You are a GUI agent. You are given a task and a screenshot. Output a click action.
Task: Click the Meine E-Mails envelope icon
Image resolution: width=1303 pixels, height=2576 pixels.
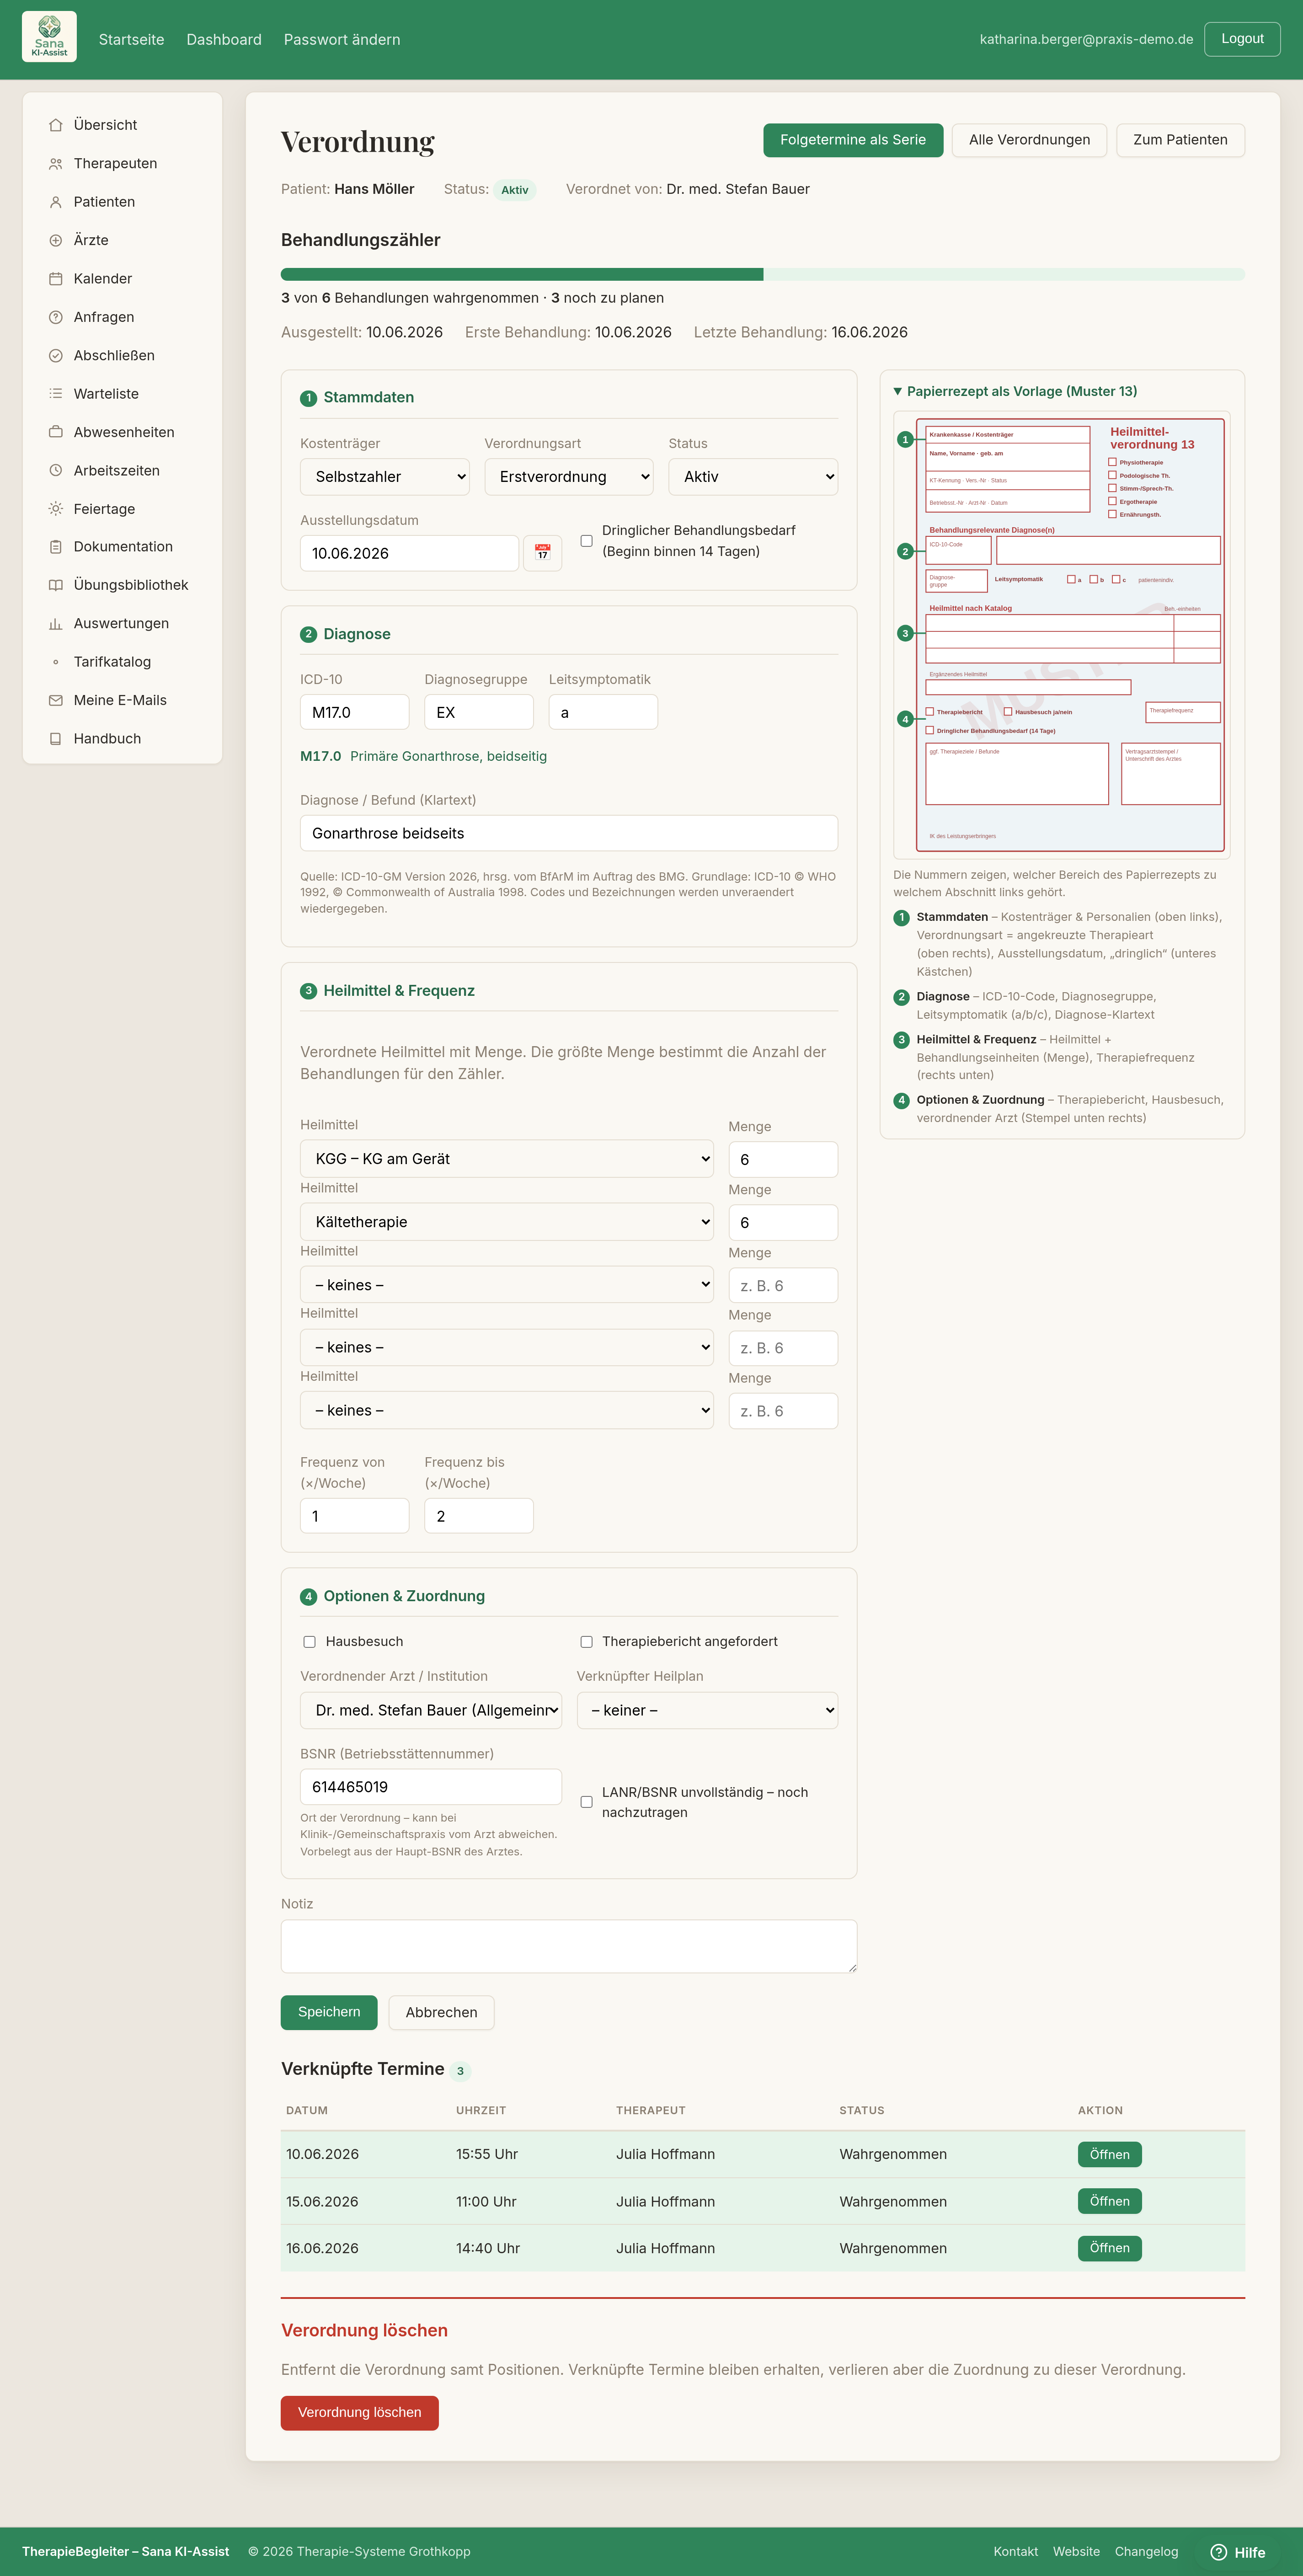click(x=56, y=701)
